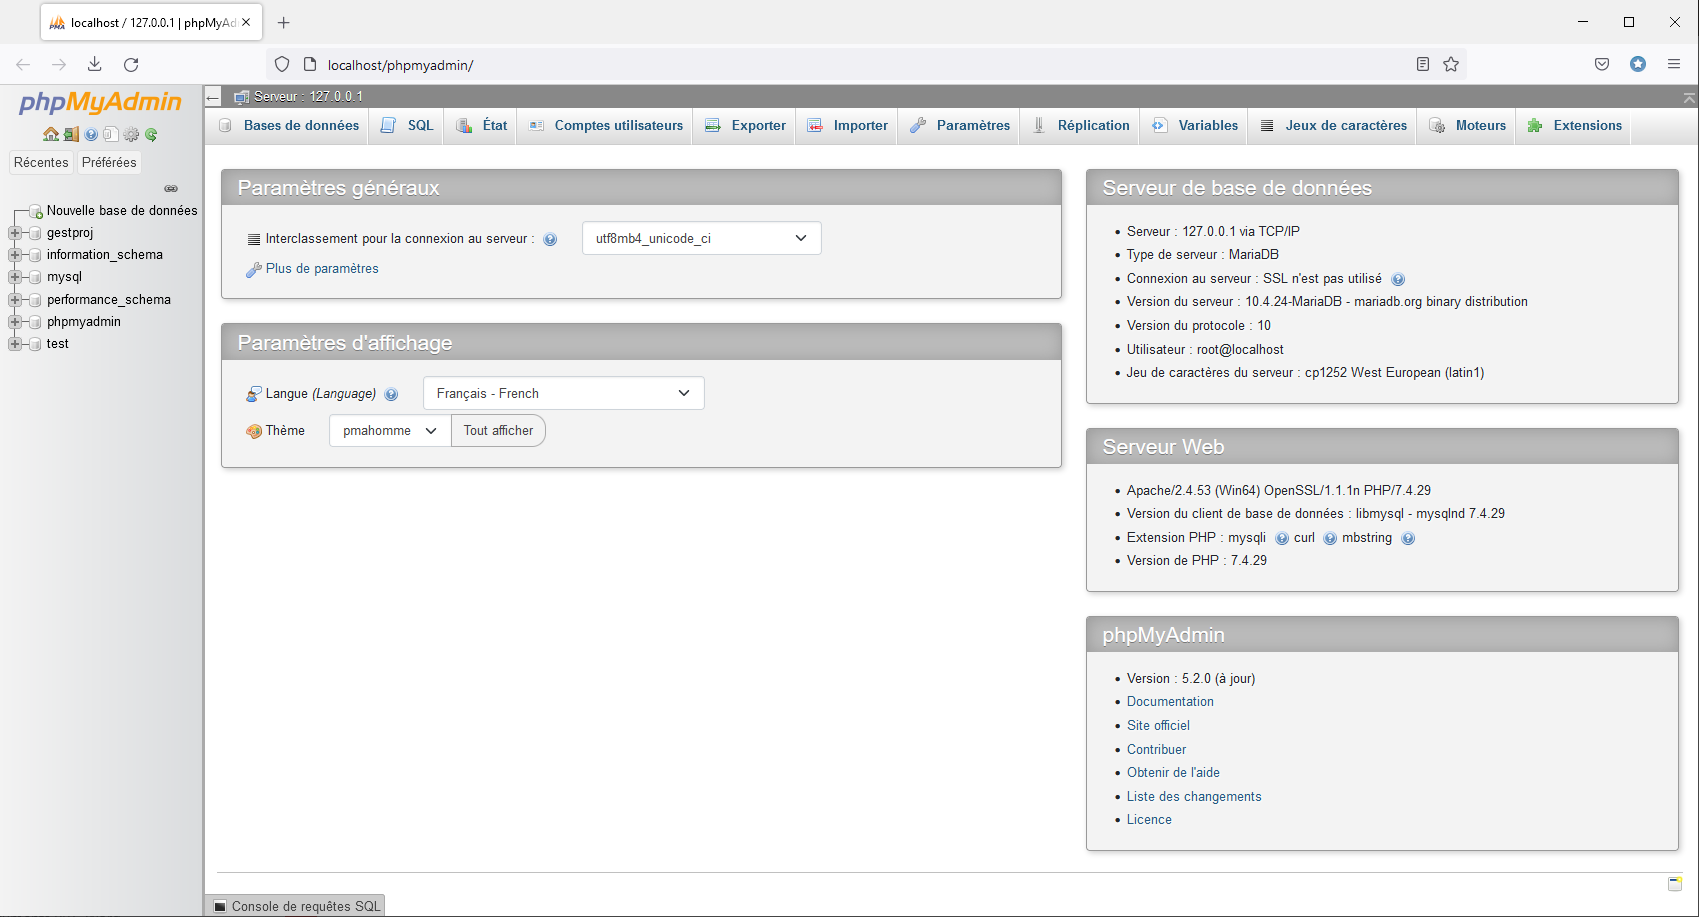Expand the gestproj database tree node
Viewport: 1699px width, 917px height.
click(x=15, y=233)
